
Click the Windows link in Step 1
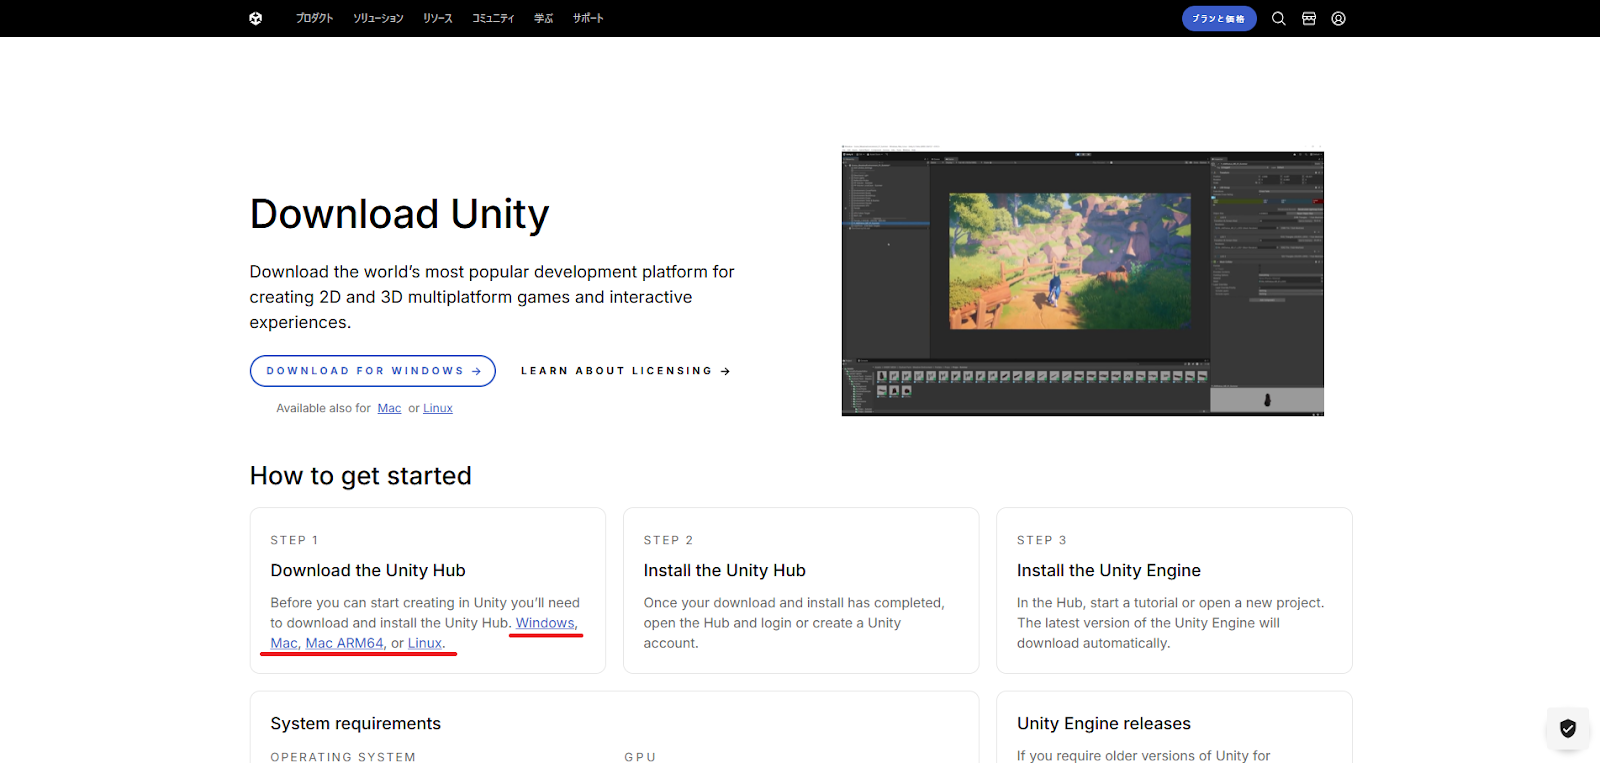point(545,623)
